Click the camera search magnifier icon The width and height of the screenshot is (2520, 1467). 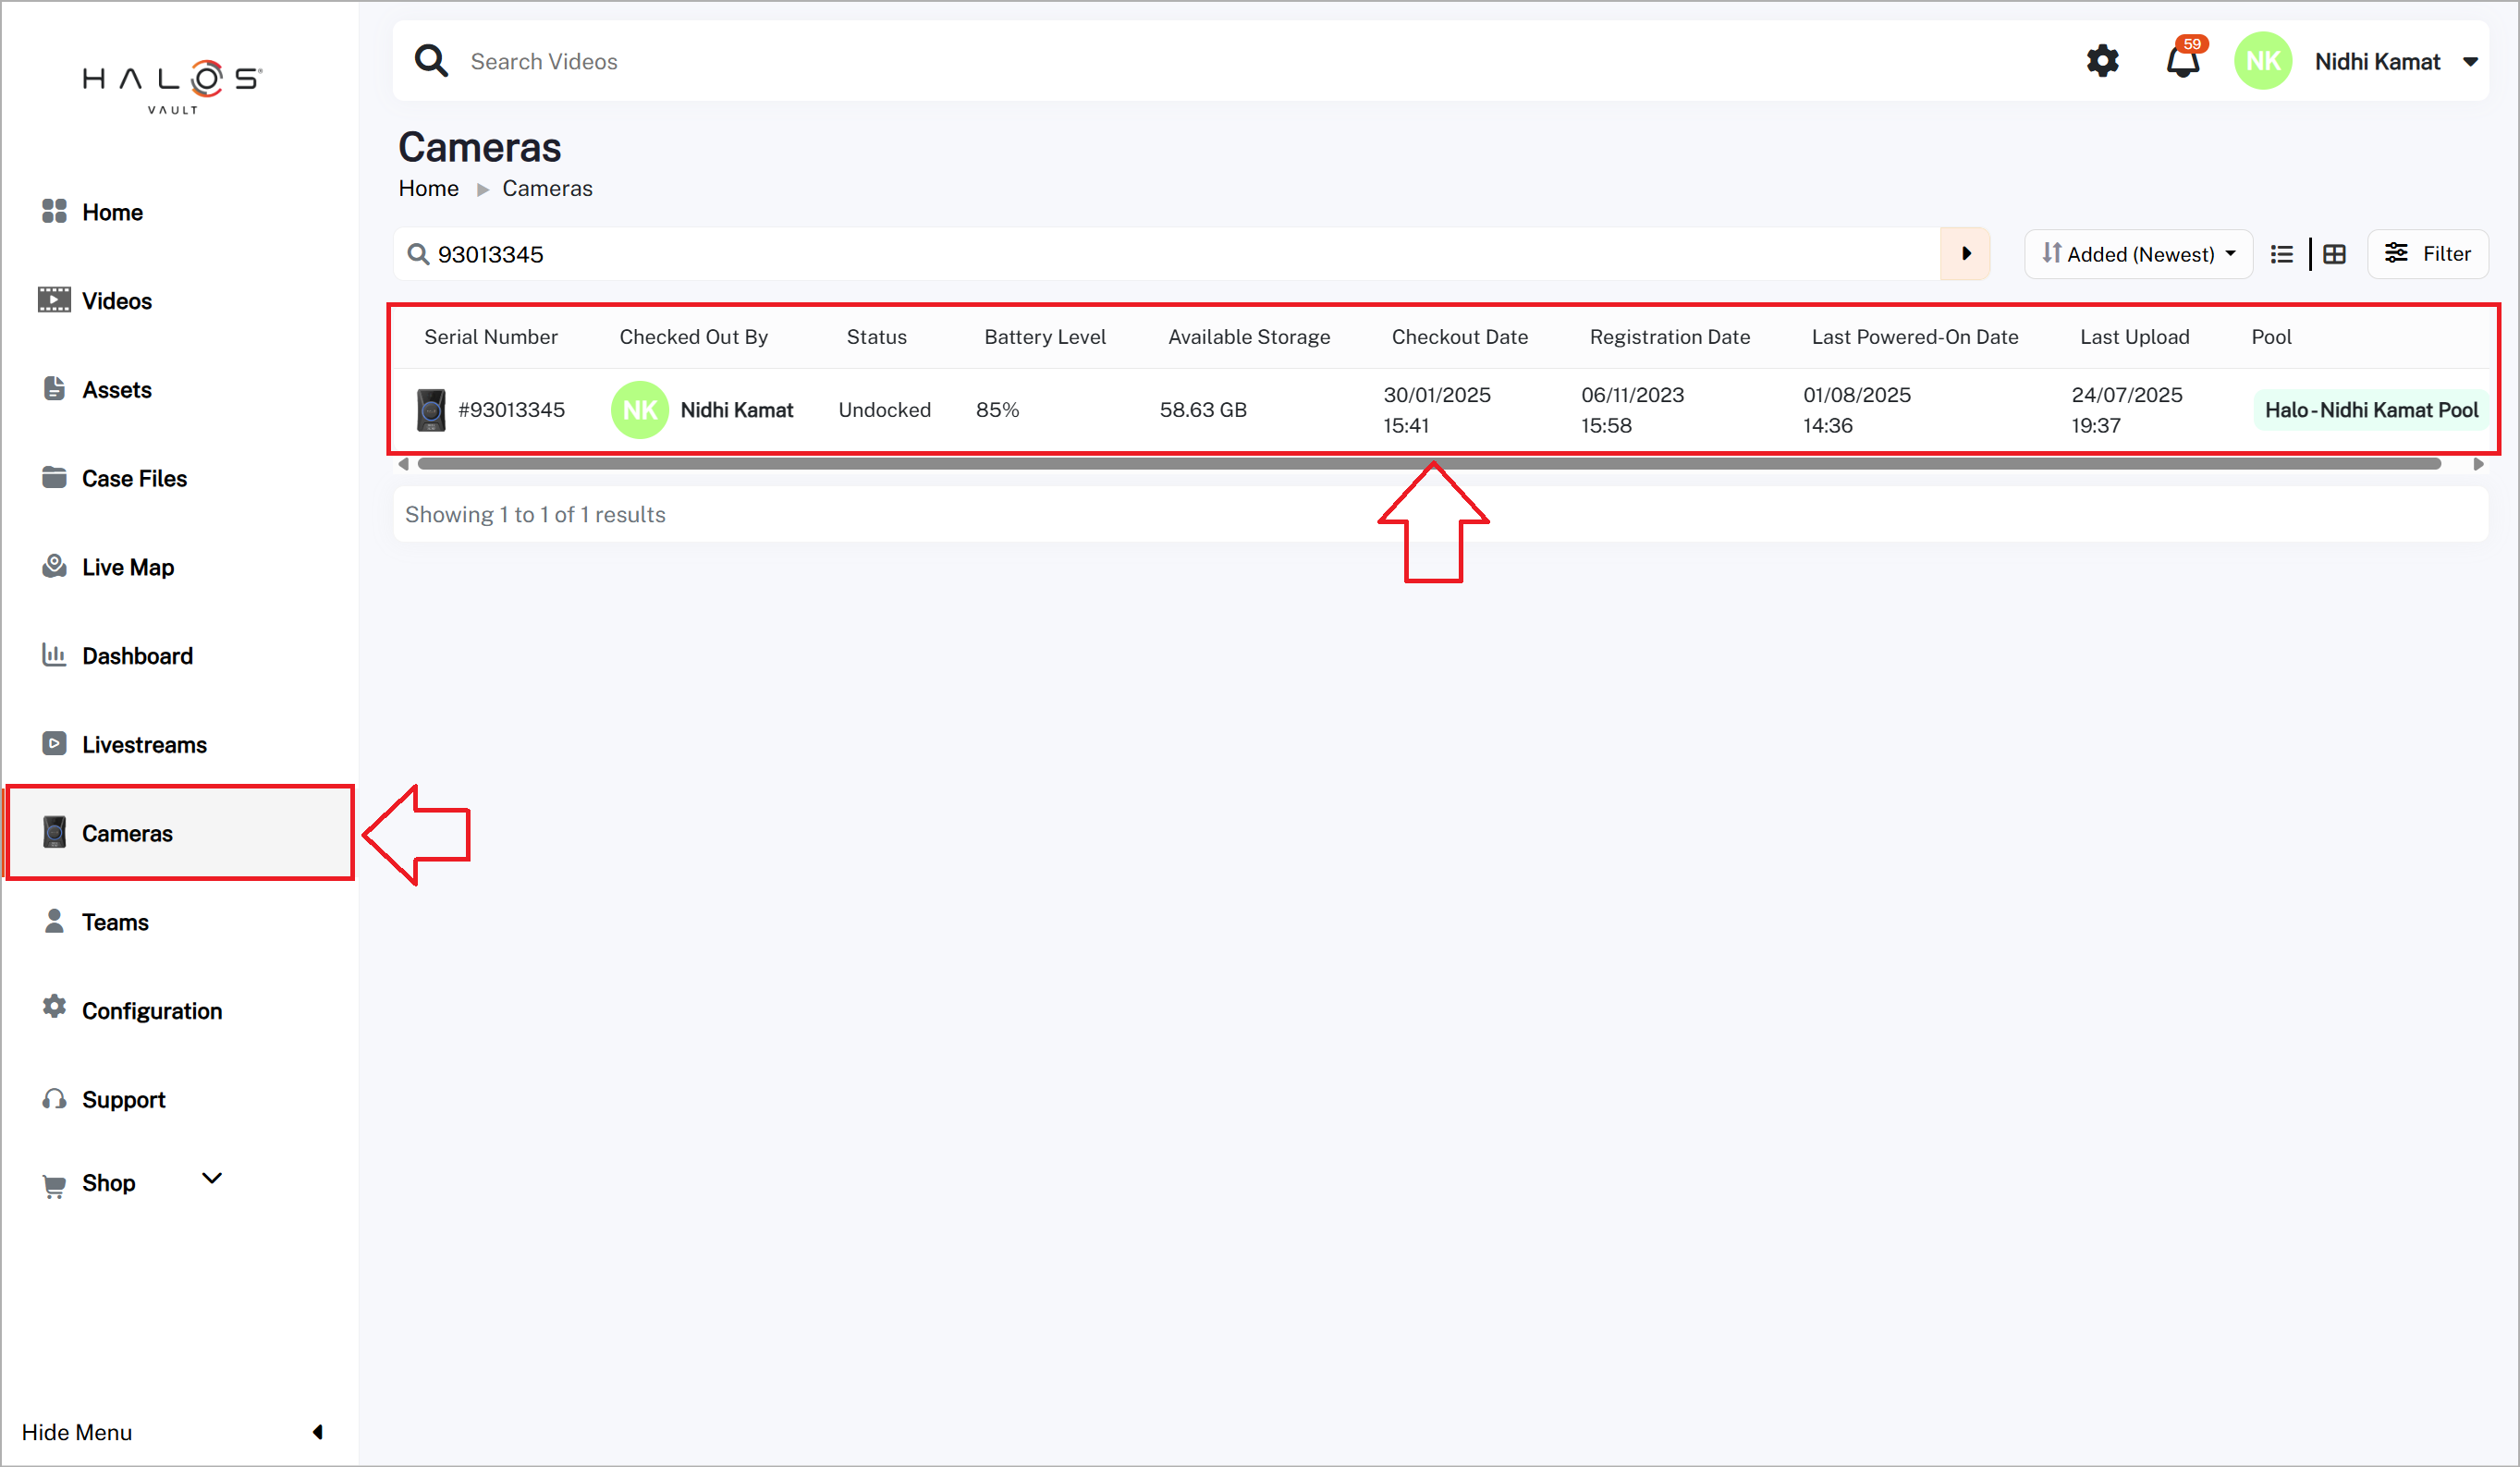(x=418, y=254)
